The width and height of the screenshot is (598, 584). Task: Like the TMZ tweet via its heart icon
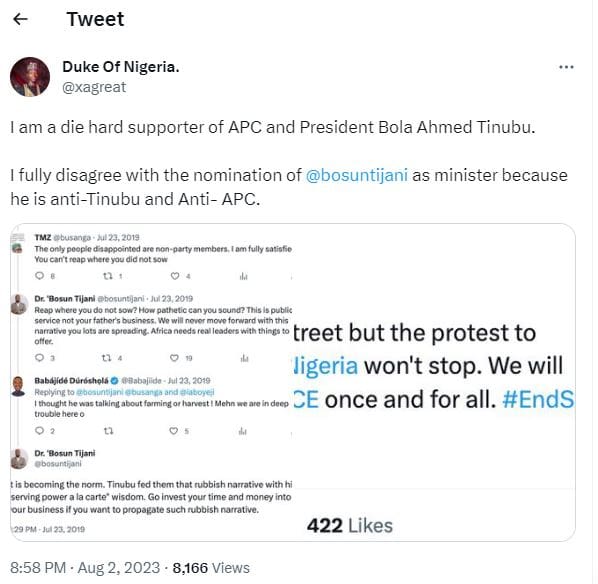175,276
